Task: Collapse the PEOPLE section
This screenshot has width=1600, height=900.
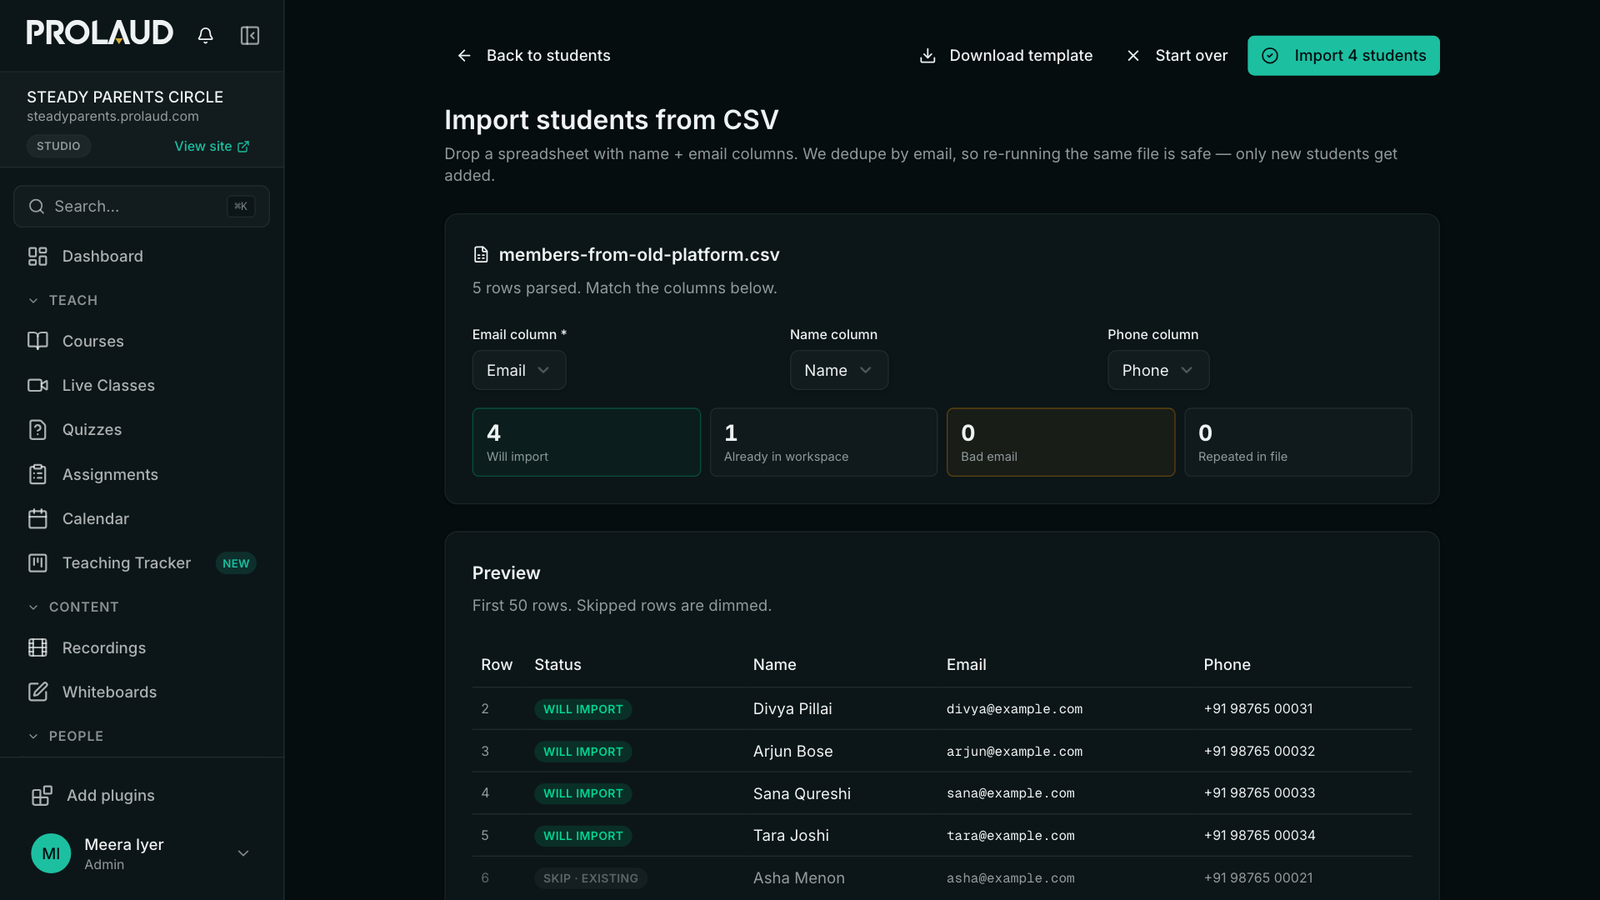Action: coord(34,736)
